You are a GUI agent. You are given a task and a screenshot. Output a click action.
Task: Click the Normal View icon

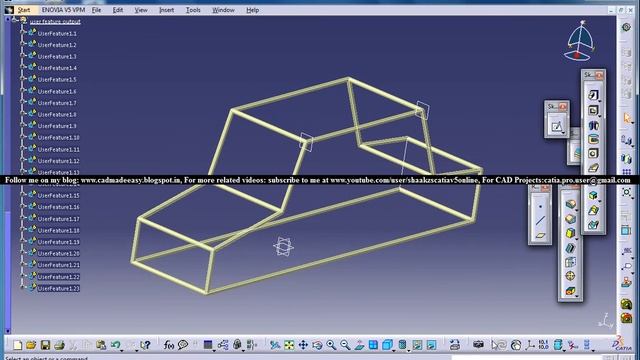pyautogui.click(x=359, y=345)
